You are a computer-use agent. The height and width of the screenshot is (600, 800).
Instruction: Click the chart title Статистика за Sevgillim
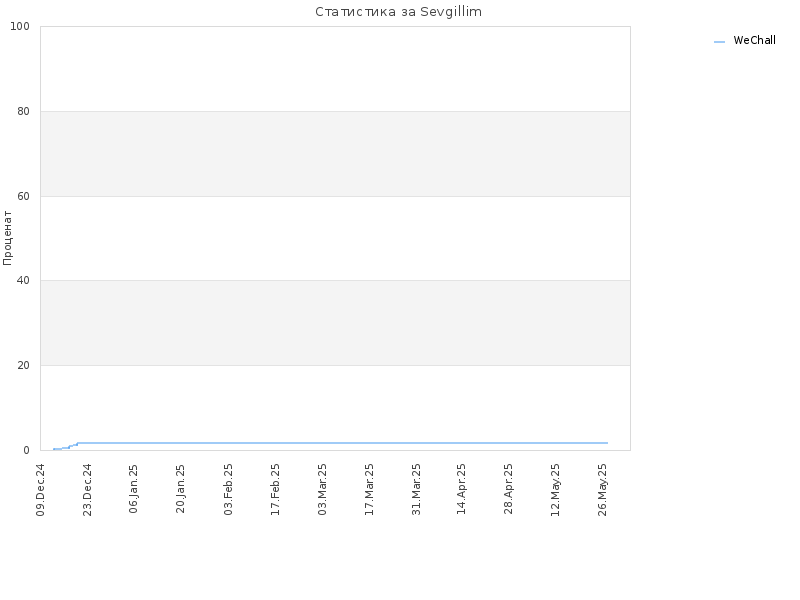[398, 11]
